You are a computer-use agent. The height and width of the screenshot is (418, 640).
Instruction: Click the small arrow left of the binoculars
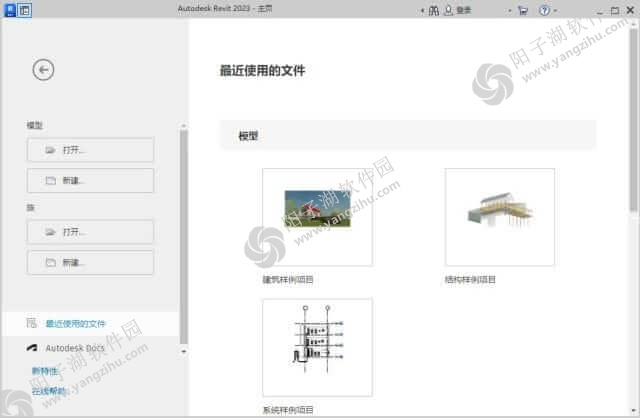[x=422, y=11]
